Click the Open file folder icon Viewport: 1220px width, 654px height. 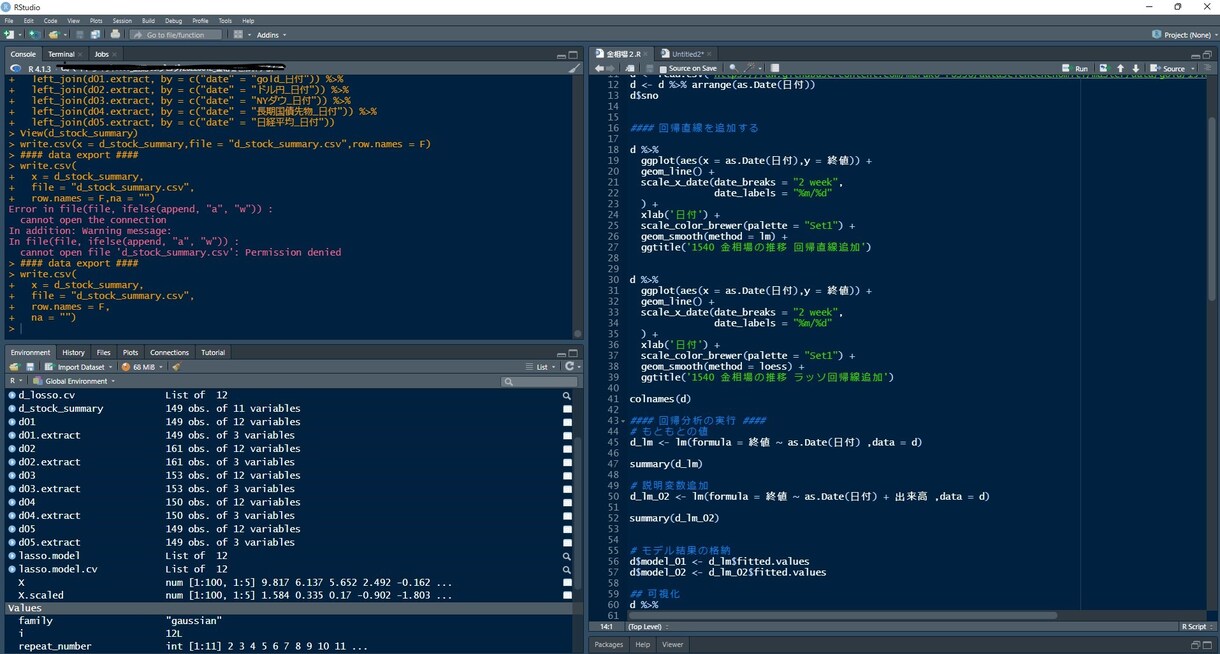click(55, 34)
